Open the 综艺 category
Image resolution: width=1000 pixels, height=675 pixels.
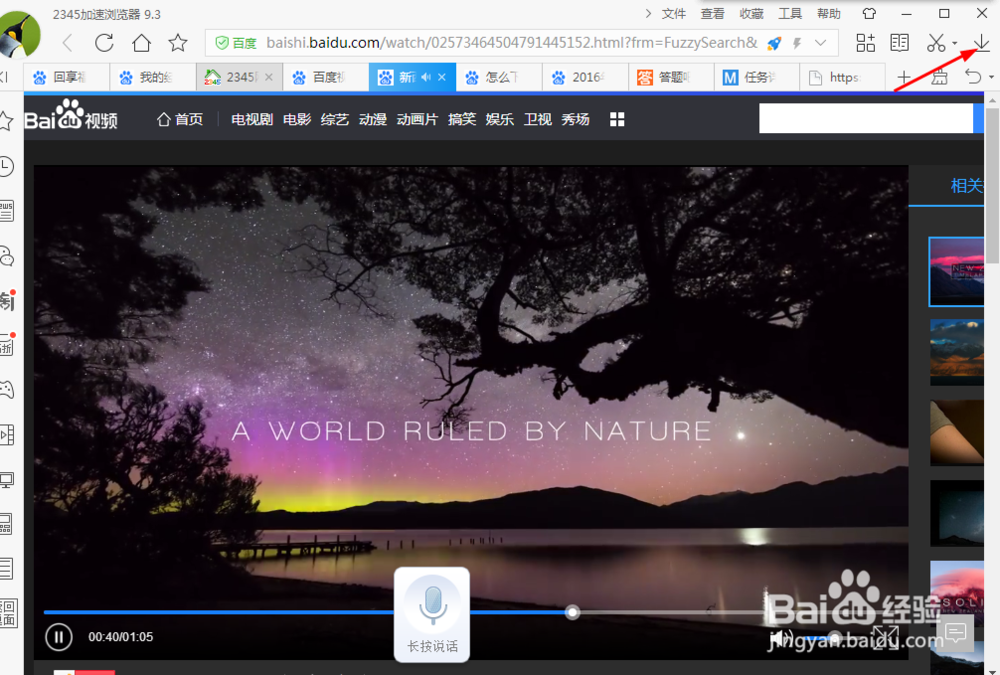pyautogui.click(x=335, y=119)
